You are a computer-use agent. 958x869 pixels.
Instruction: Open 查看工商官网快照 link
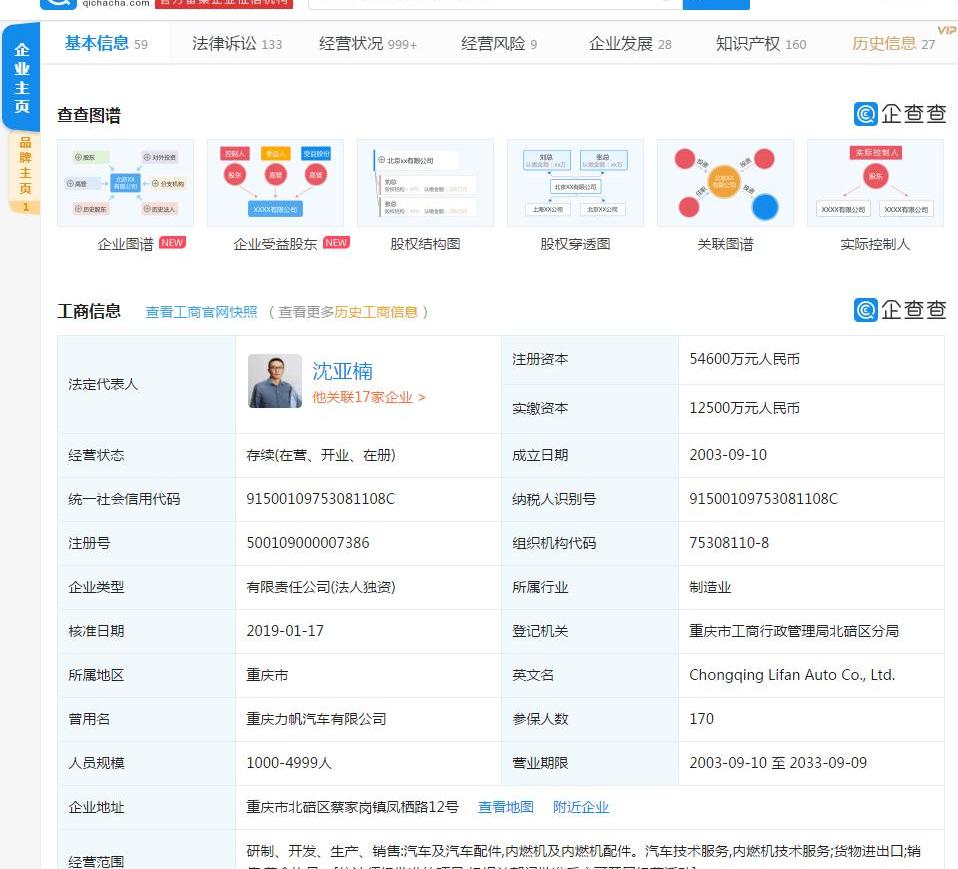pos(201,312)
